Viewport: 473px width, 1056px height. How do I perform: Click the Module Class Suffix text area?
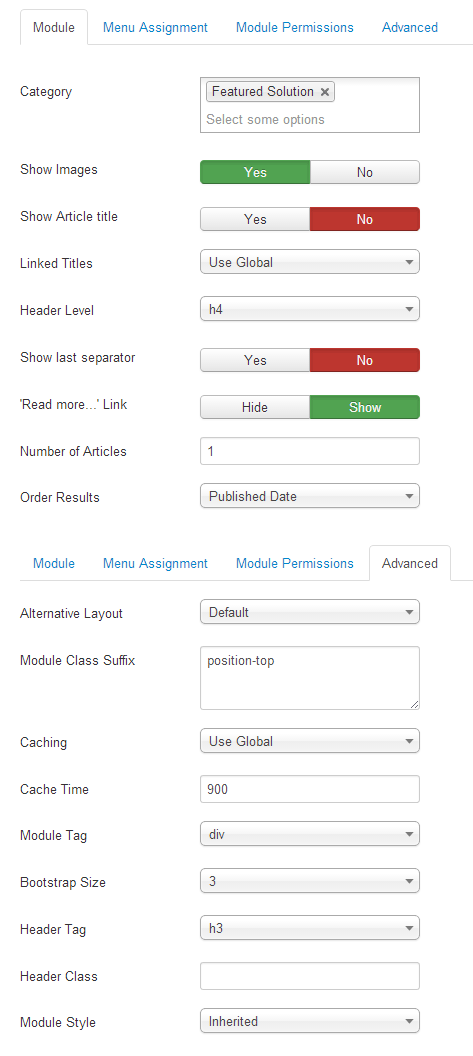pyautogui.click(x=310, y=678)
